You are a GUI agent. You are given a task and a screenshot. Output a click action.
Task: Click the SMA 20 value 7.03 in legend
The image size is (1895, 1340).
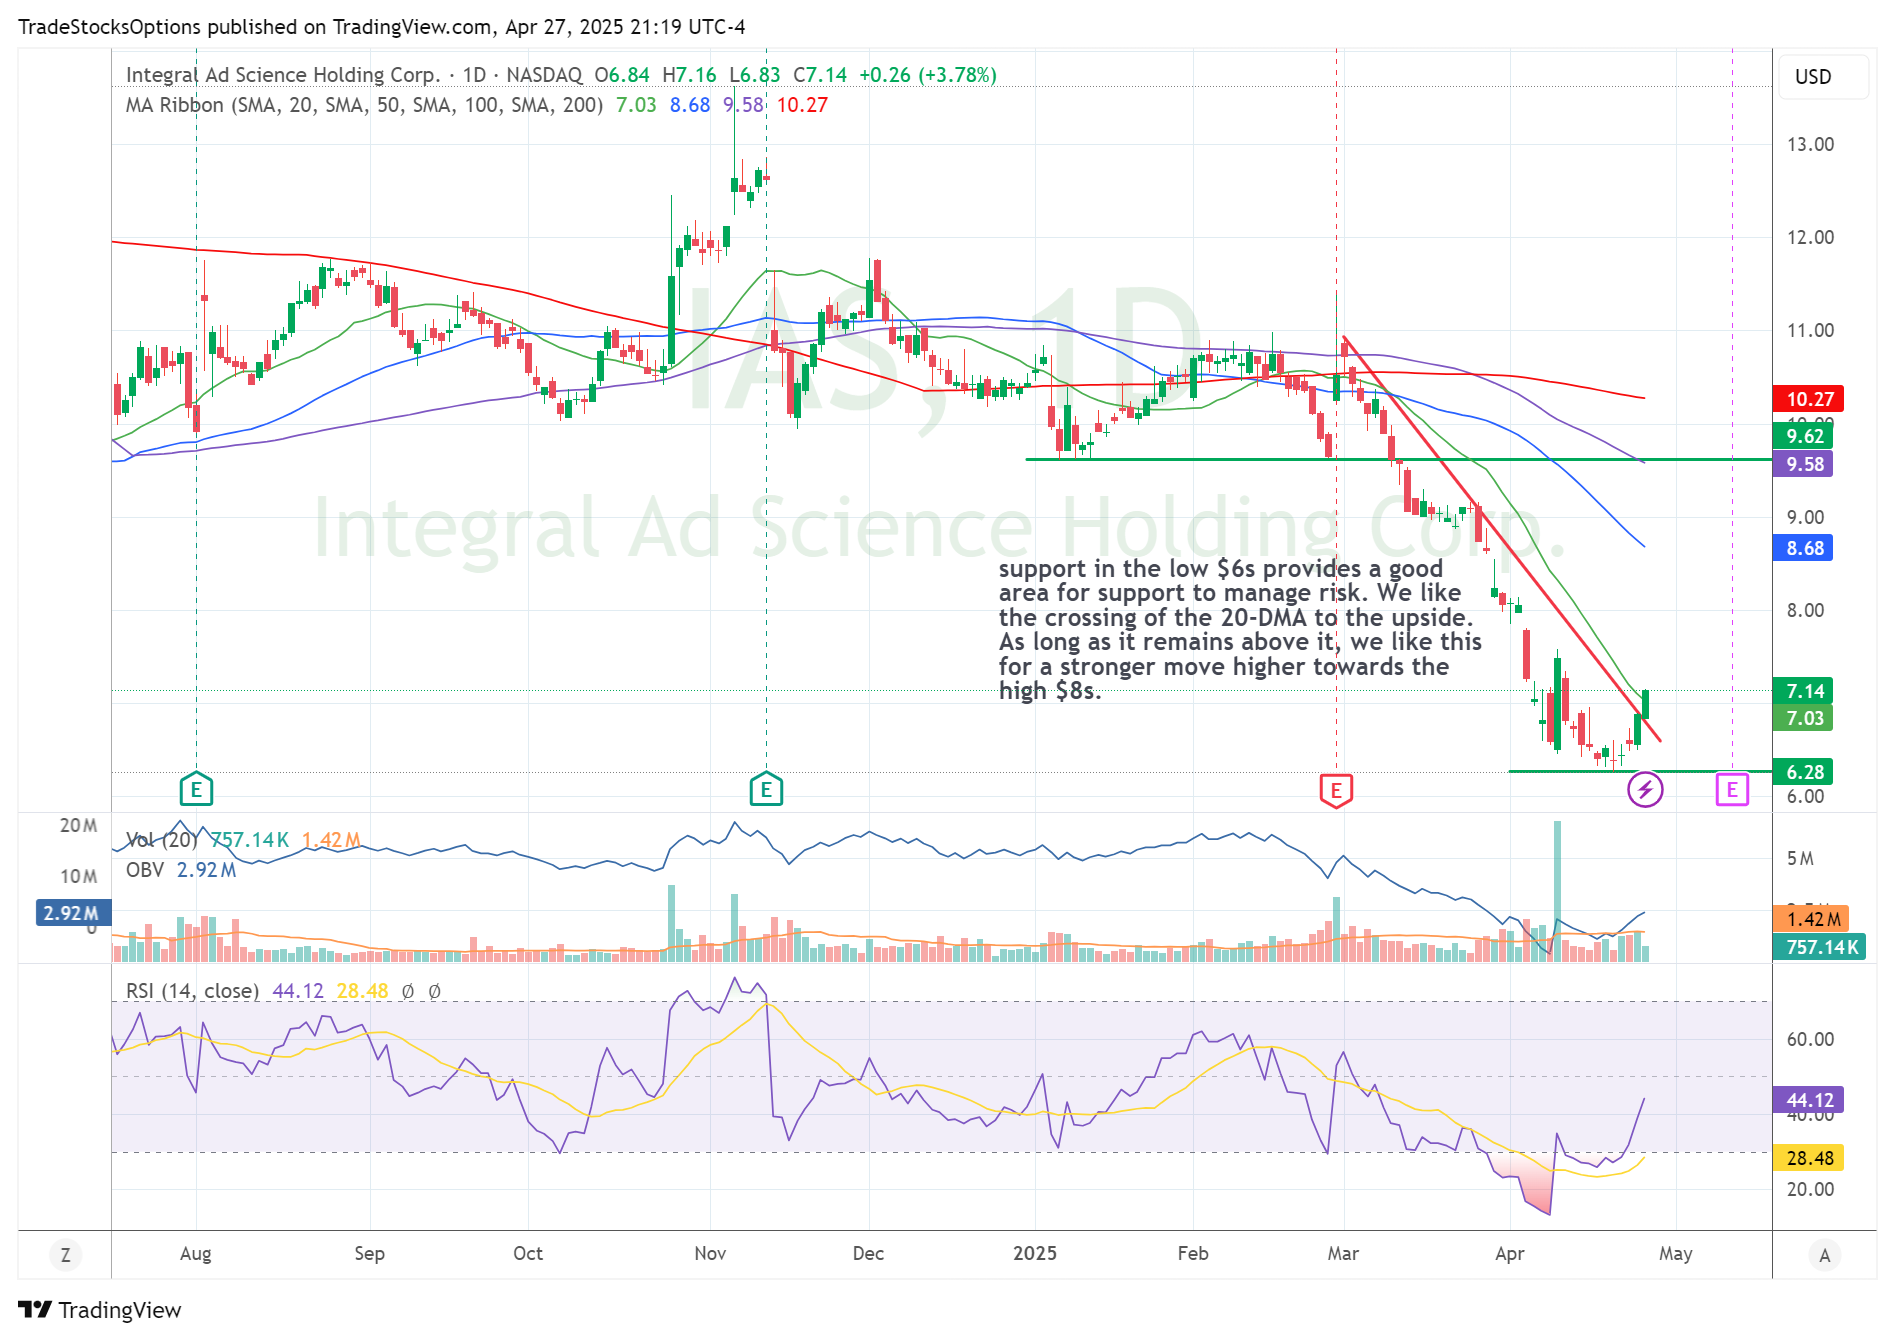pos(636,105)
